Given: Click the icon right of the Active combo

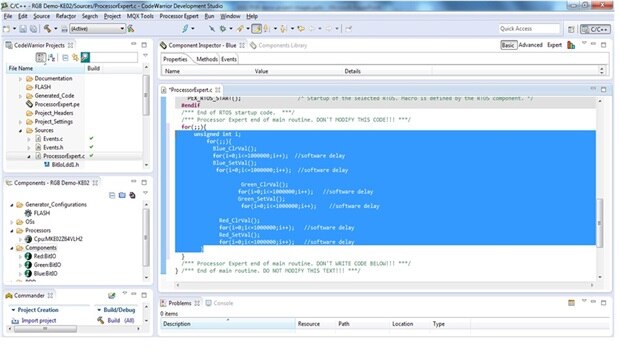Looking at the screenshot, I should point(131,28).
